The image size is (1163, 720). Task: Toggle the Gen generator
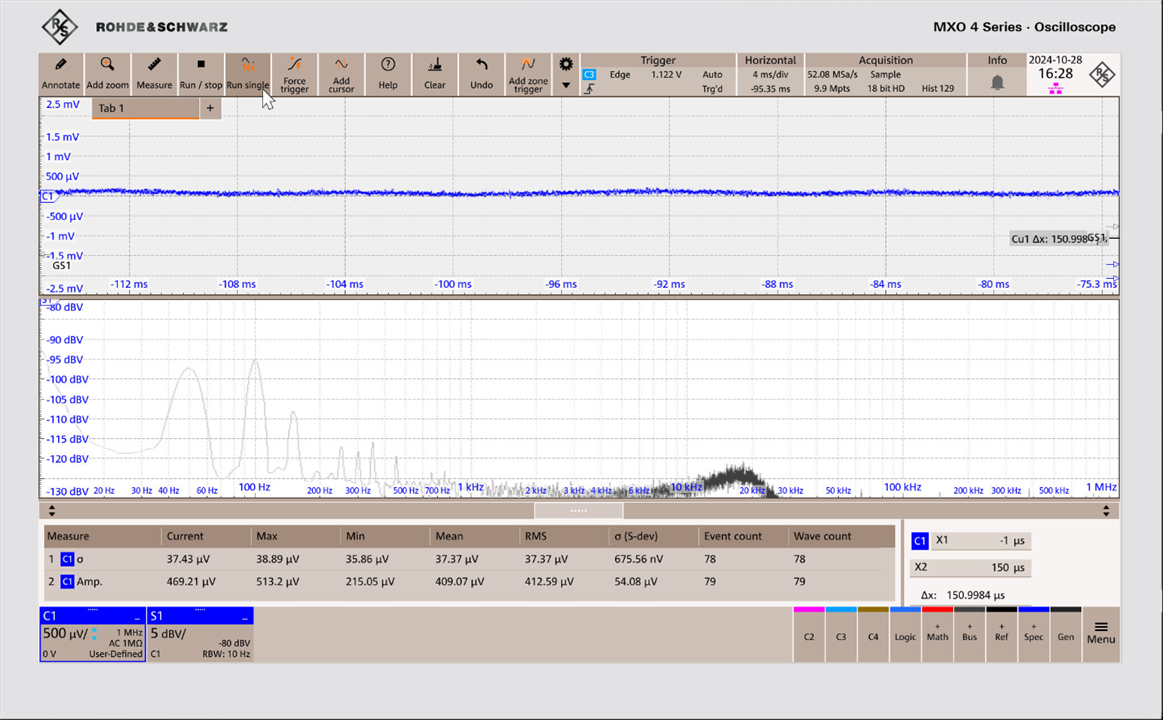tap(1066, 635)
